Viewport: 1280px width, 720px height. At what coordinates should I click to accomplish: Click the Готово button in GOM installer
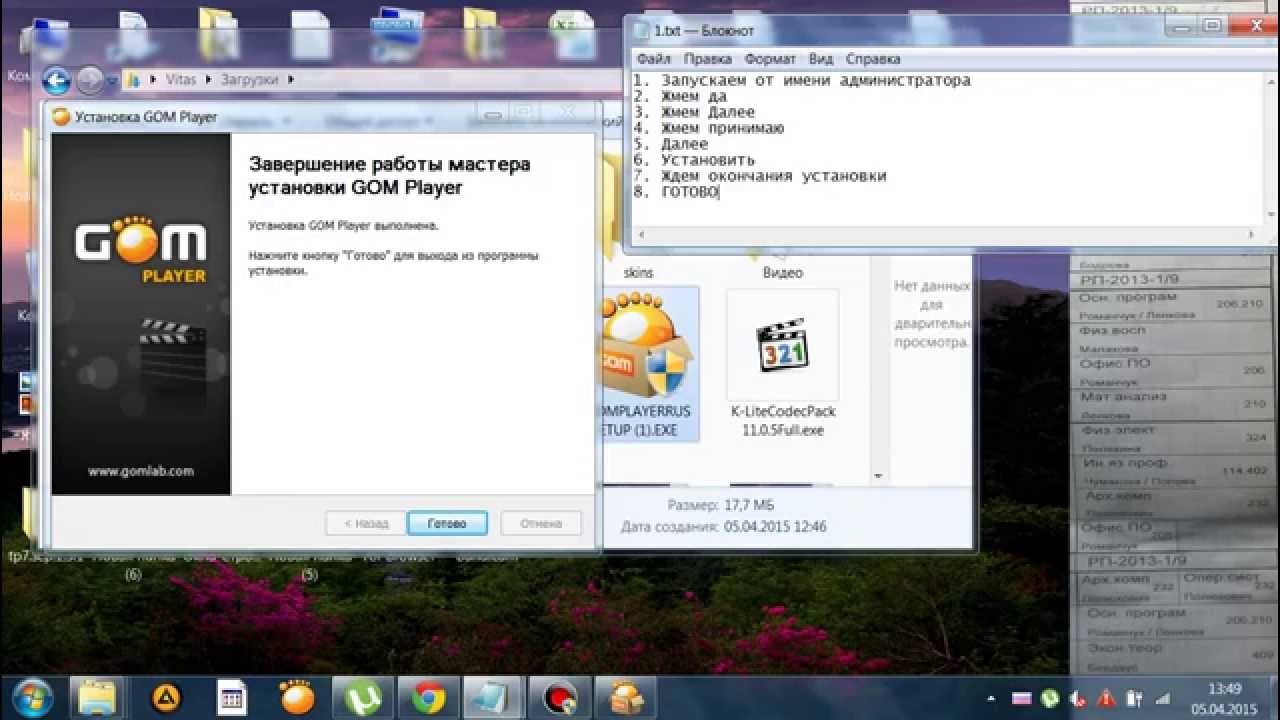coord(447,523)
